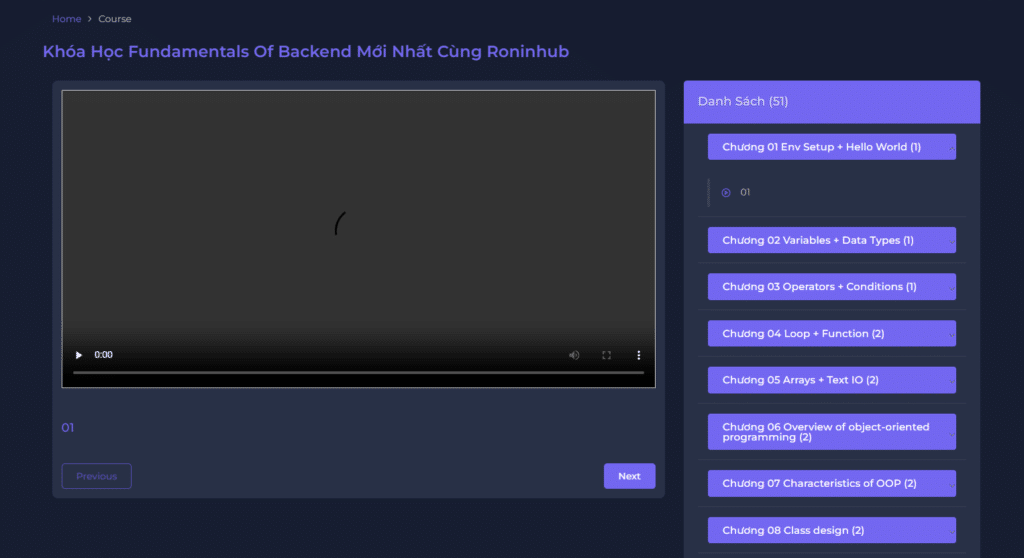
Task: Go to the Next lesson
Action: click(630, 476)
